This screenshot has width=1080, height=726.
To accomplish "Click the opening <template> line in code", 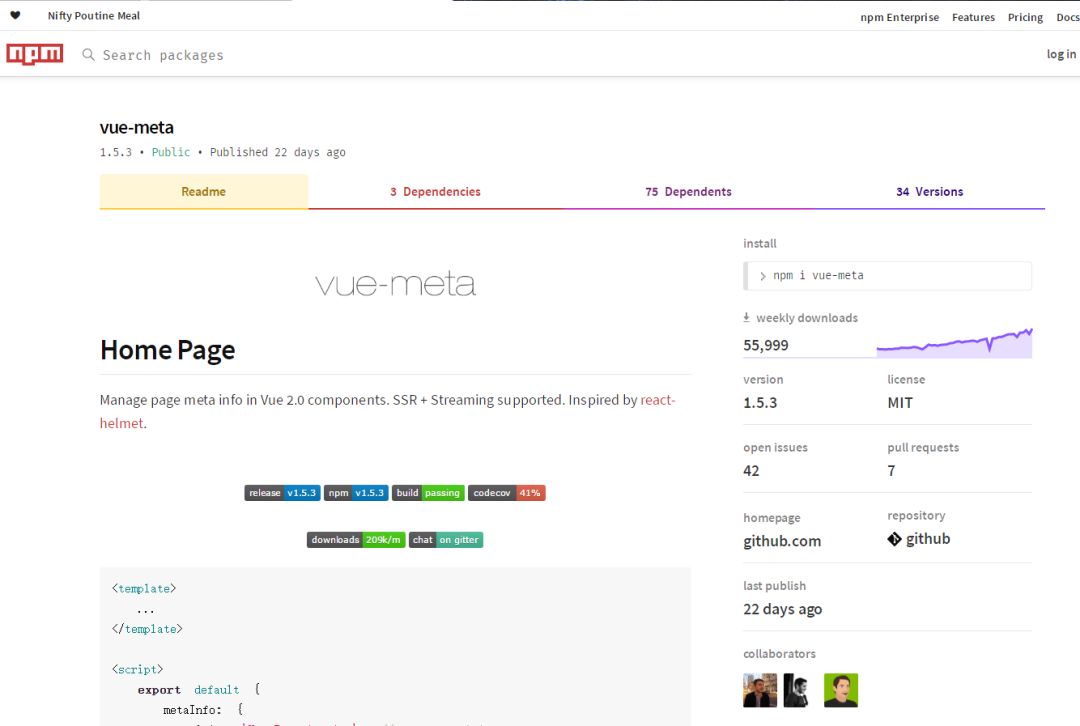I will 144,588.
